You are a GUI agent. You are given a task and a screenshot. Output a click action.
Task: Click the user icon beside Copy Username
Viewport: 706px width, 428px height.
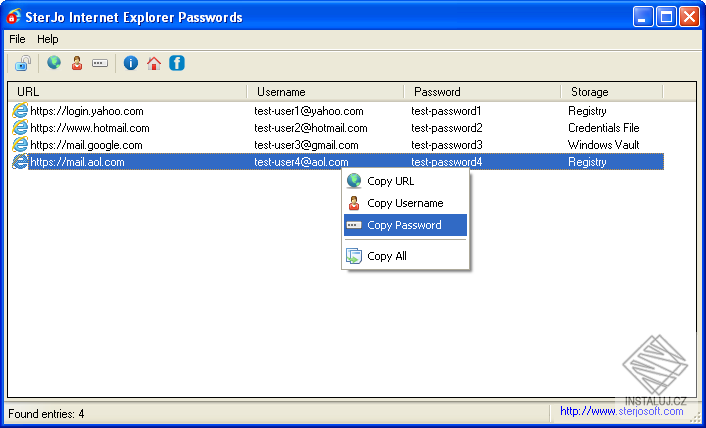coord(354,203)
